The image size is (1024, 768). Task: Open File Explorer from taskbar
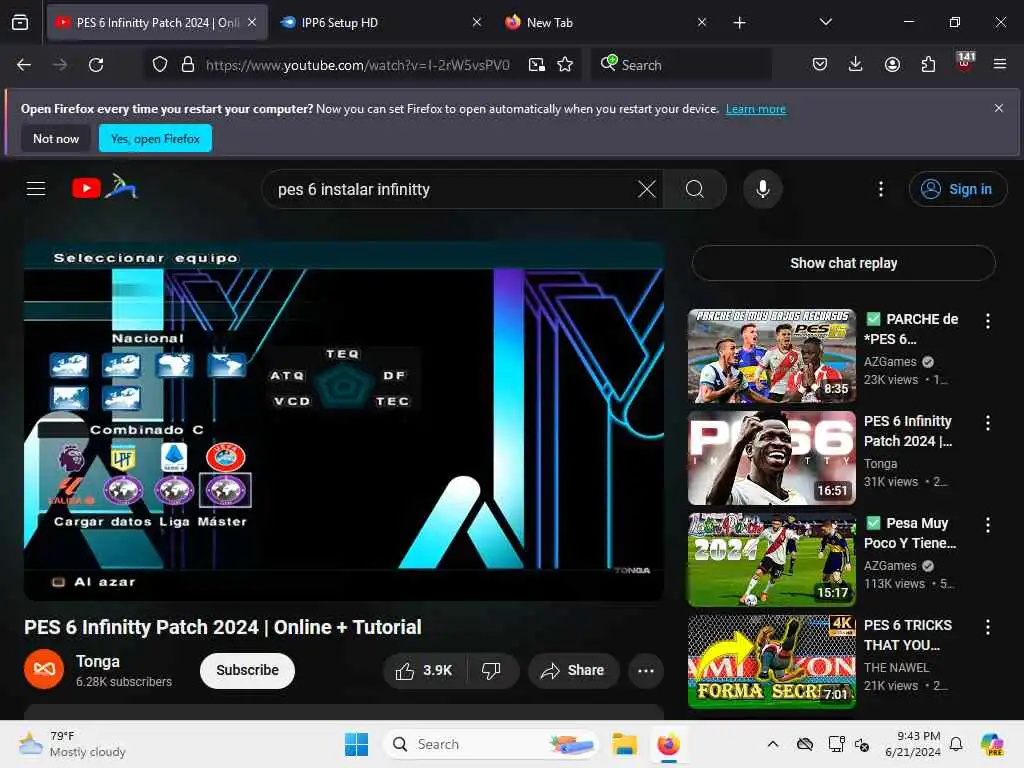pos(624,744)
